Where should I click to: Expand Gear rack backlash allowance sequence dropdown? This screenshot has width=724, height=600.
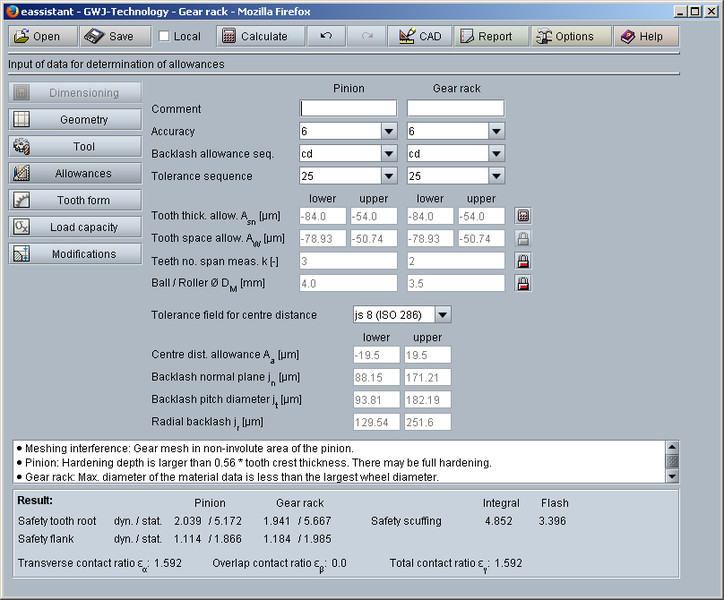[x=496, y=154]
